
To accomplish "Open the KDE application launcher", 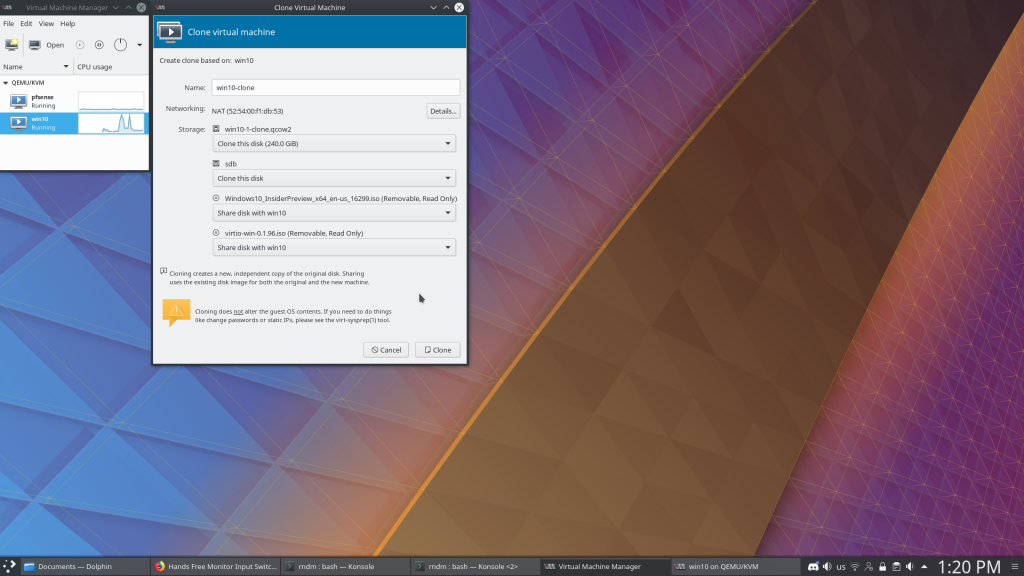I will (x=9, y=566).
